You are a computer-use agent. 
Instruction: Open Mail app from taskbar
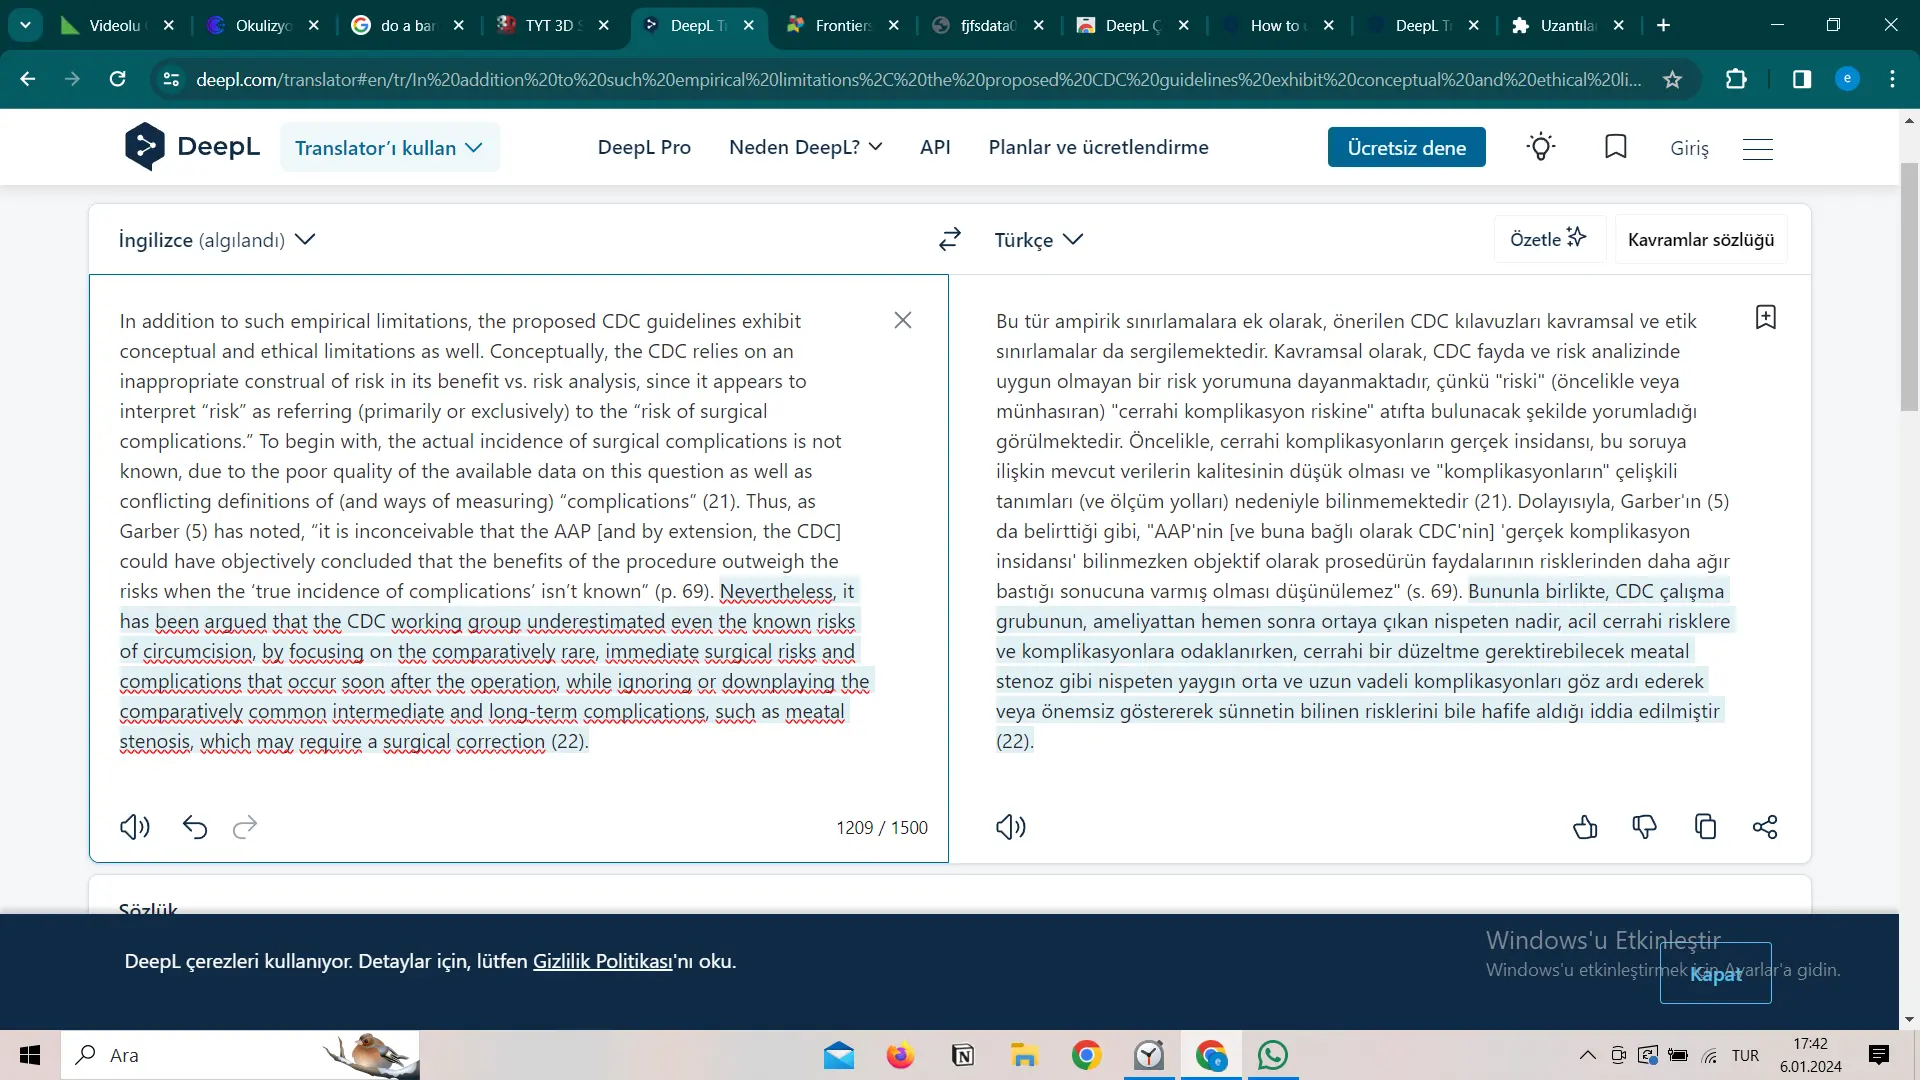[839, 1055]
